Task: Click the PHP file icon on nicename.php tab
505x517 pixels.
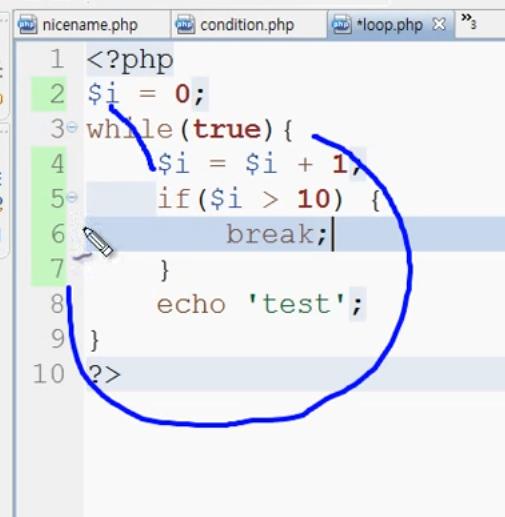Action: point(27,25)
